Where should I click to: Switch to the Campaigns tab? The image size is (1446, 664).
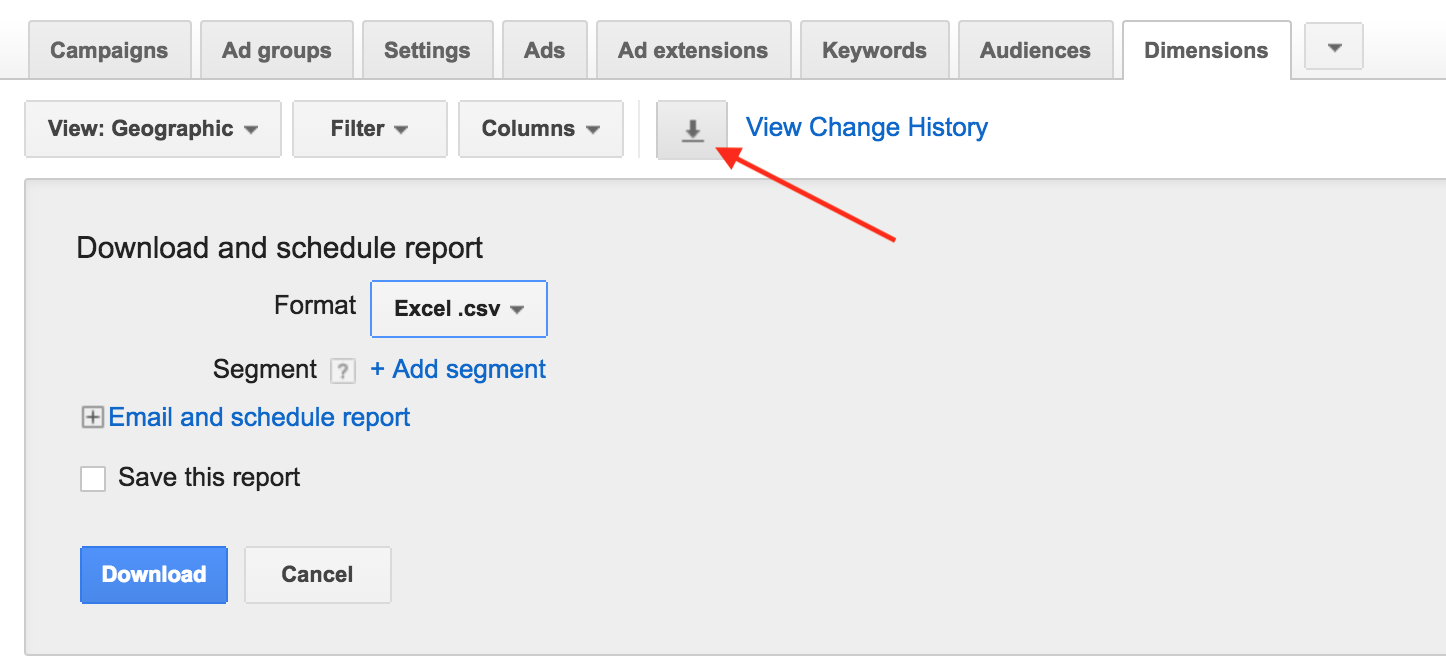(109, 50)
